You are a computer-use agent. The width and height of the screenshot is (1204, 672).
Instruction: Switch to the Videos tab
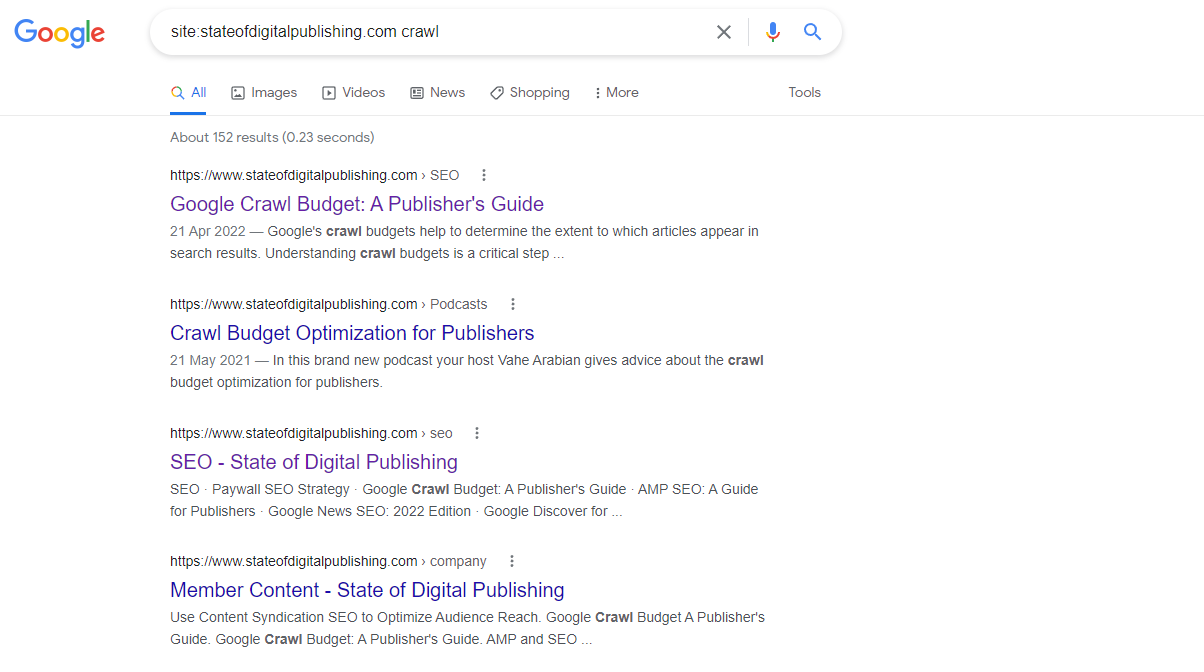pos(353,92)
